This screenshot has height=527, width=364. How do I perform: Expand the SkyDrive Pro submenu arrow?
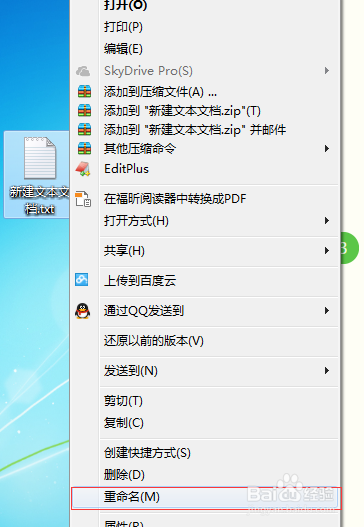pyautogui.click(x=326, y=71)
